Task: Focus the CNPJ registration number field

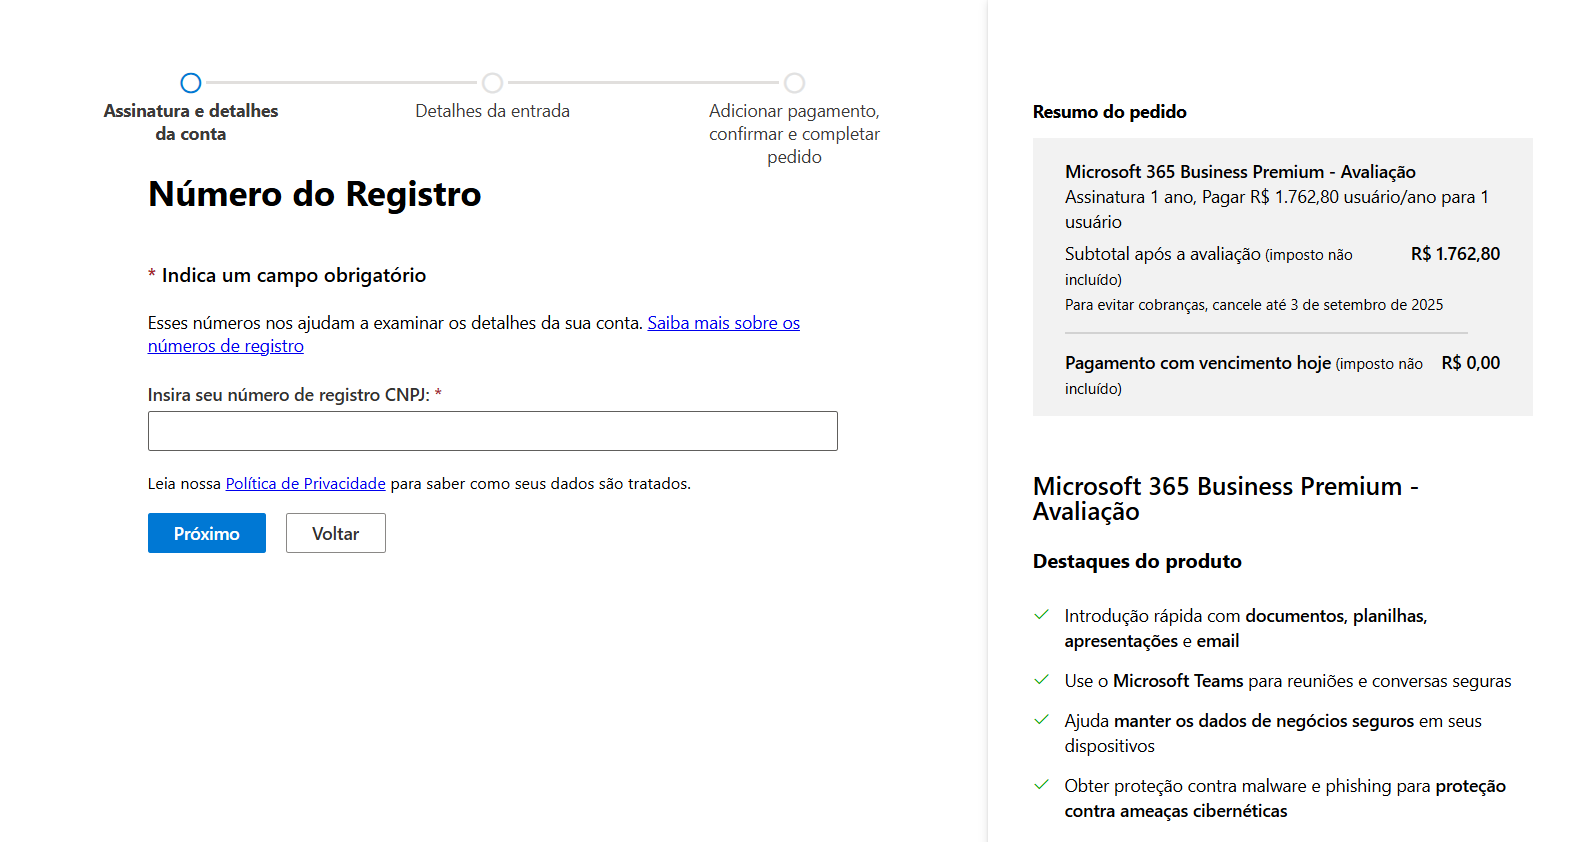Action: click(x=493, y=431)
